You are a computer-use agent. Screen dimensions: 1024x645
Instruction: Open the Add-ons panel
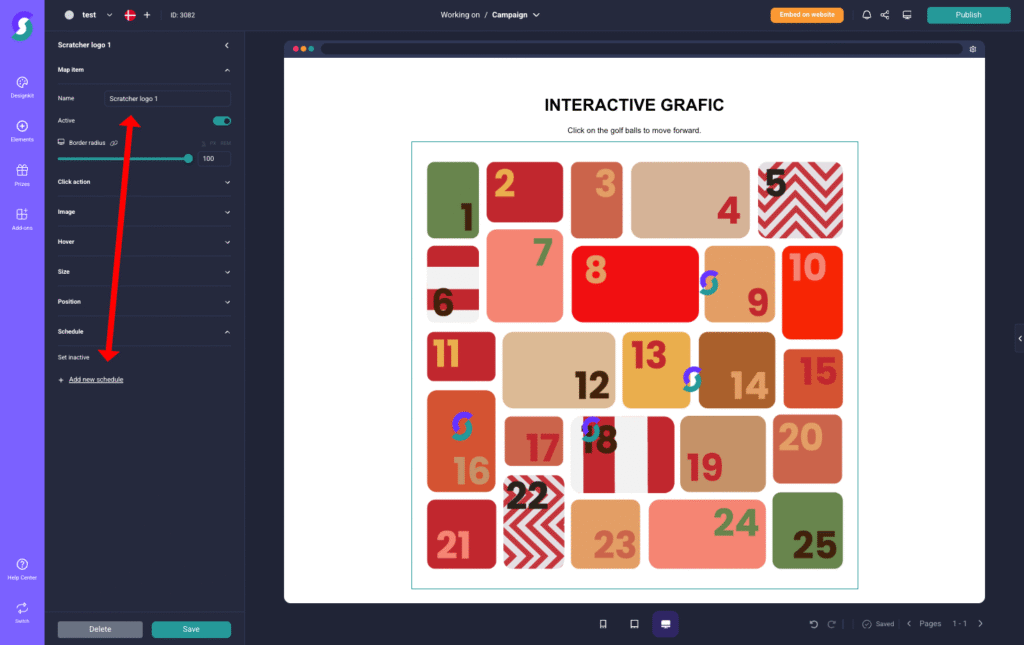[22, 221]
